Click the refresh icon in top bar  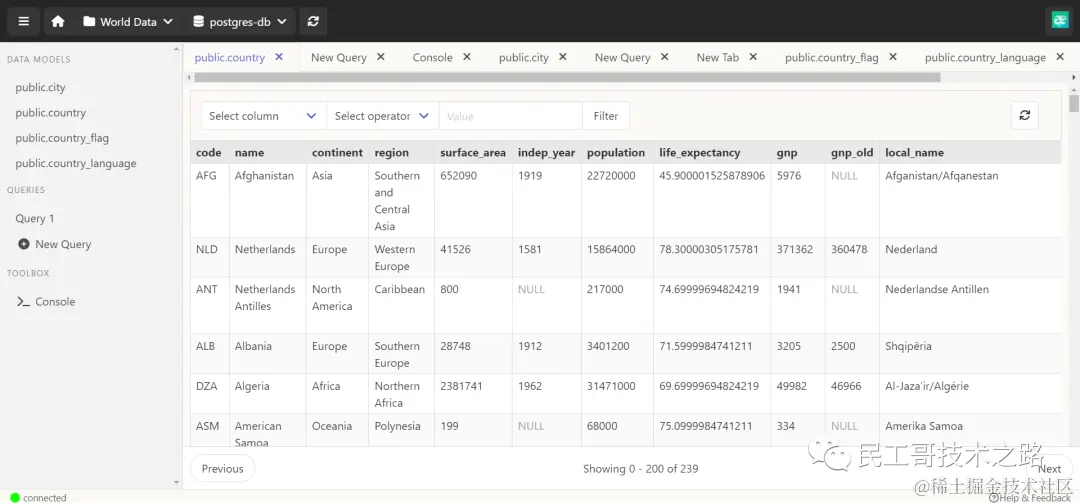click(x=313, y=21)
